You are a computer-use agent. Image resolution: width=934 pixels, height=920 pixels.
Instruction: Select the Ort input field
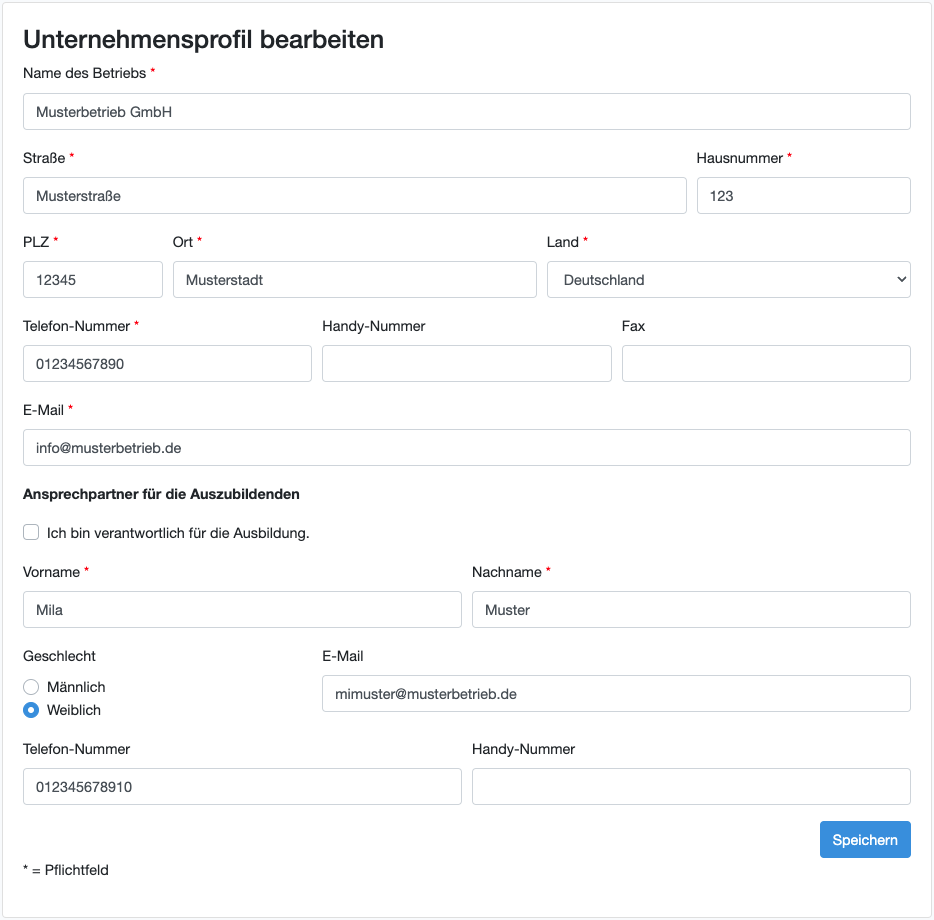pyautogui.click(x=354, y=280)
